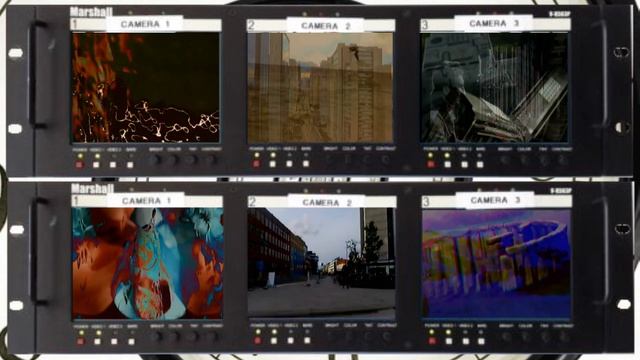Click the CAMERA 2 label on top rack
Screen dimensions: 640x360
(325, 26)
